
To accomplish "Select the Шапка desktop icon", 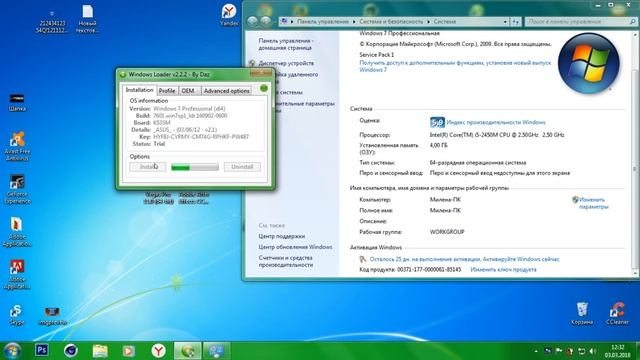I will tap(17, 102).
